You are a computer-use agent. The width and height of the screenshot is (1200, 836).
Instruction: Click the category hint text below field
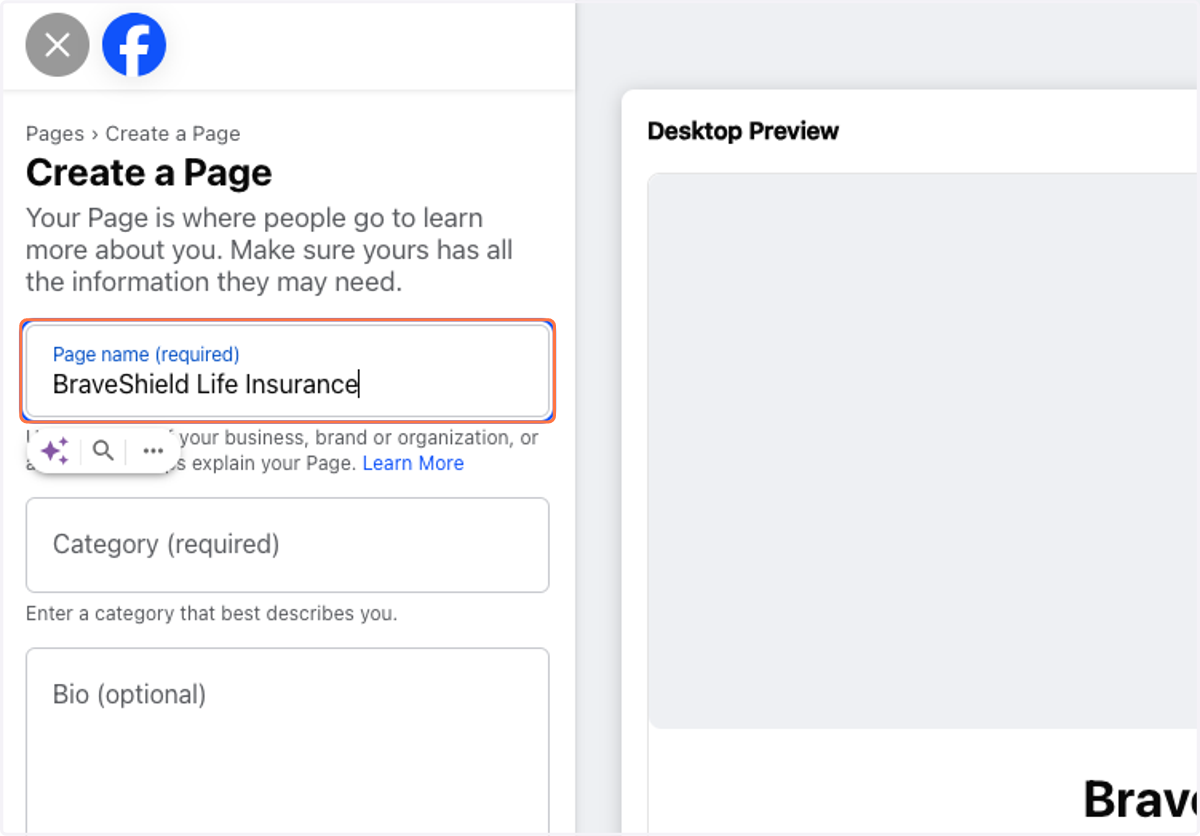pyautogui.click(x=212, y=613)
